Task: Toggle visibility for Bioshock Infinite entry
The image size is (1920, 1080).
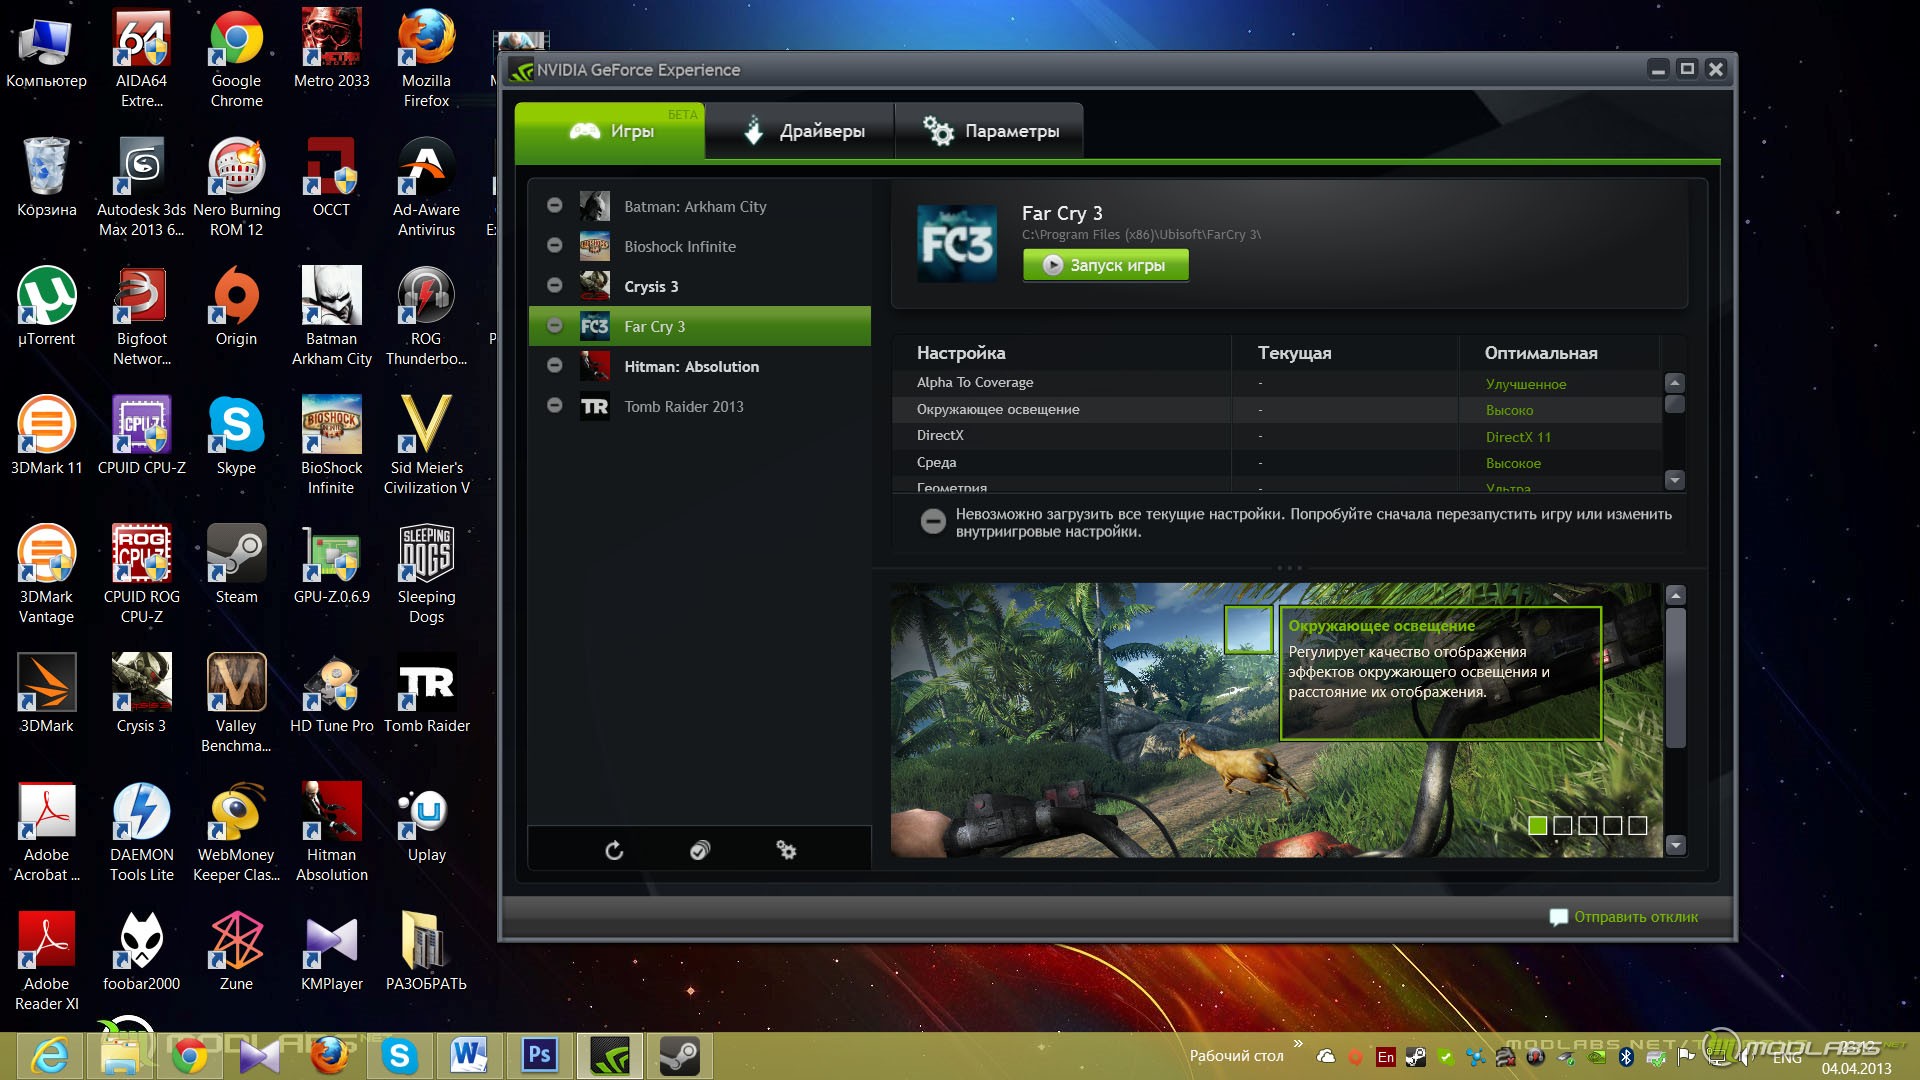Action: coord(554,245)
